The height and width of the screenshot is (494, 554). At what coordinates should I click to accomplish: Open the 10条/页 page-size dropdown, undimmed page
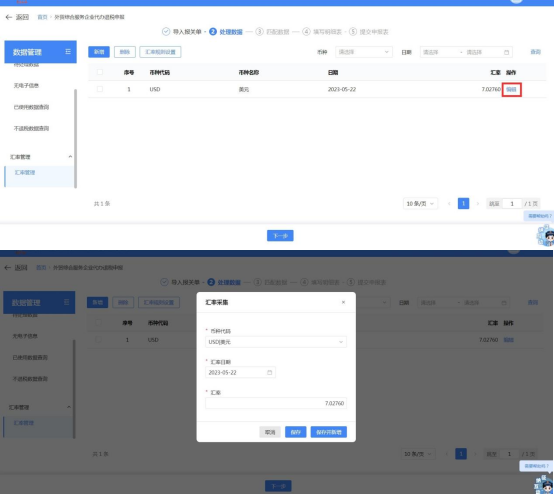pos(420,204)
